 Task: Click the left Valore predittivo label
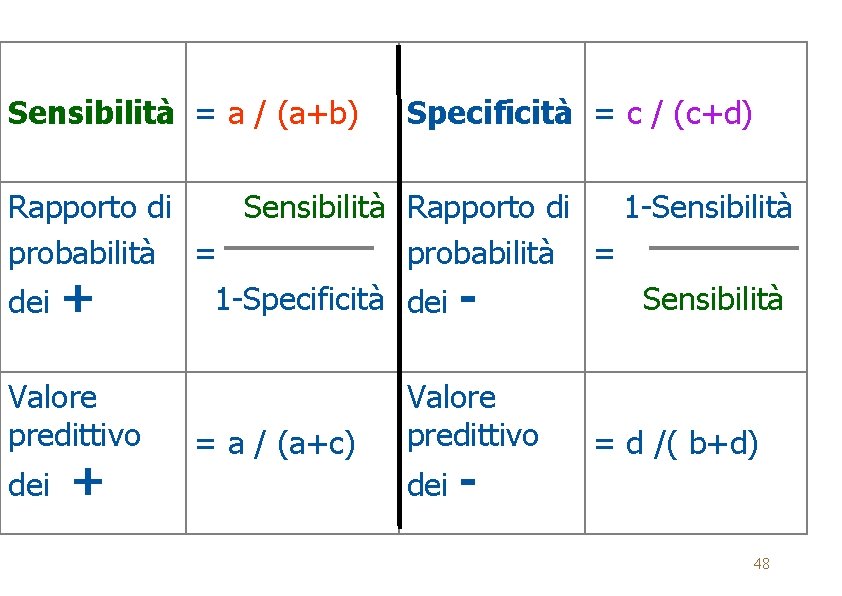tap(74, 416)
